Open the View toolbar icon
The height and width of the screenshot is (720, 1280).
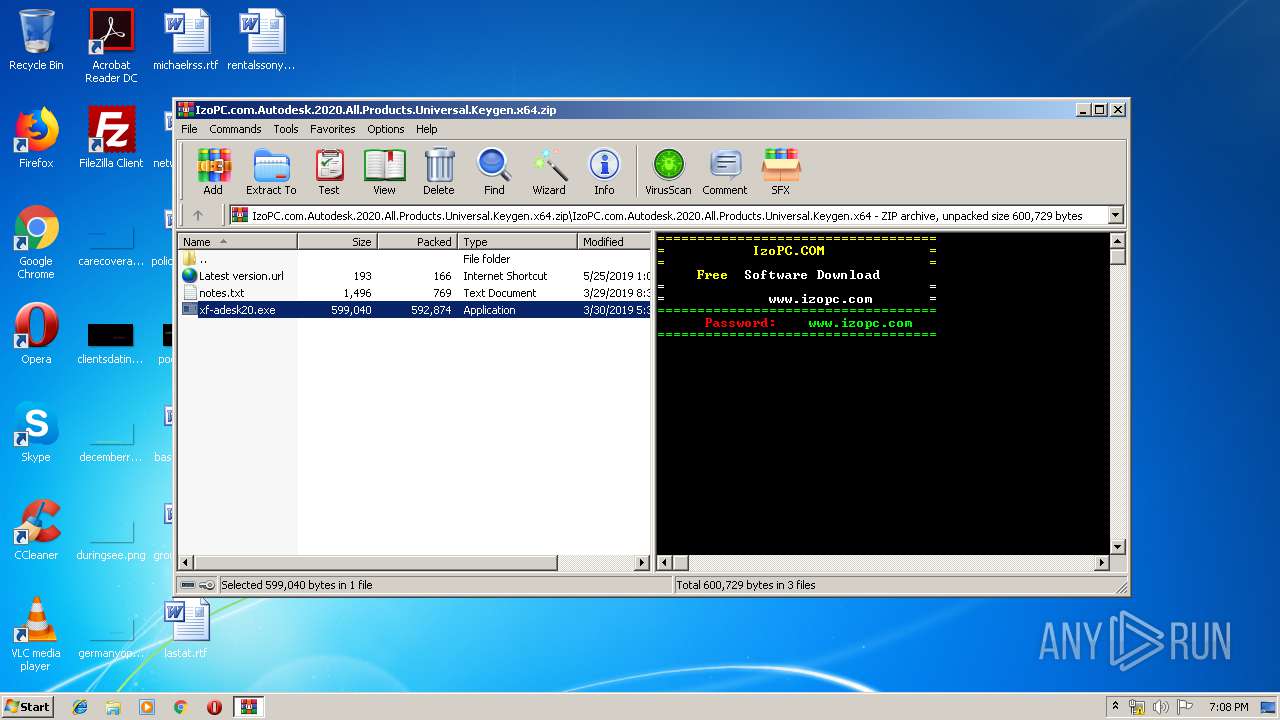pyautogui.click(x=384, y=171)
